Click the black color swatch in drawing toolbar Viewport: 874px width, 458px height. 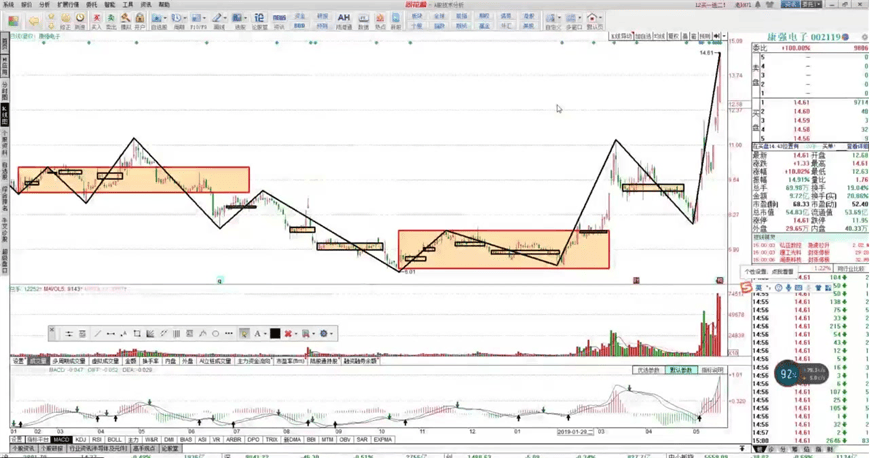[274, 333]
